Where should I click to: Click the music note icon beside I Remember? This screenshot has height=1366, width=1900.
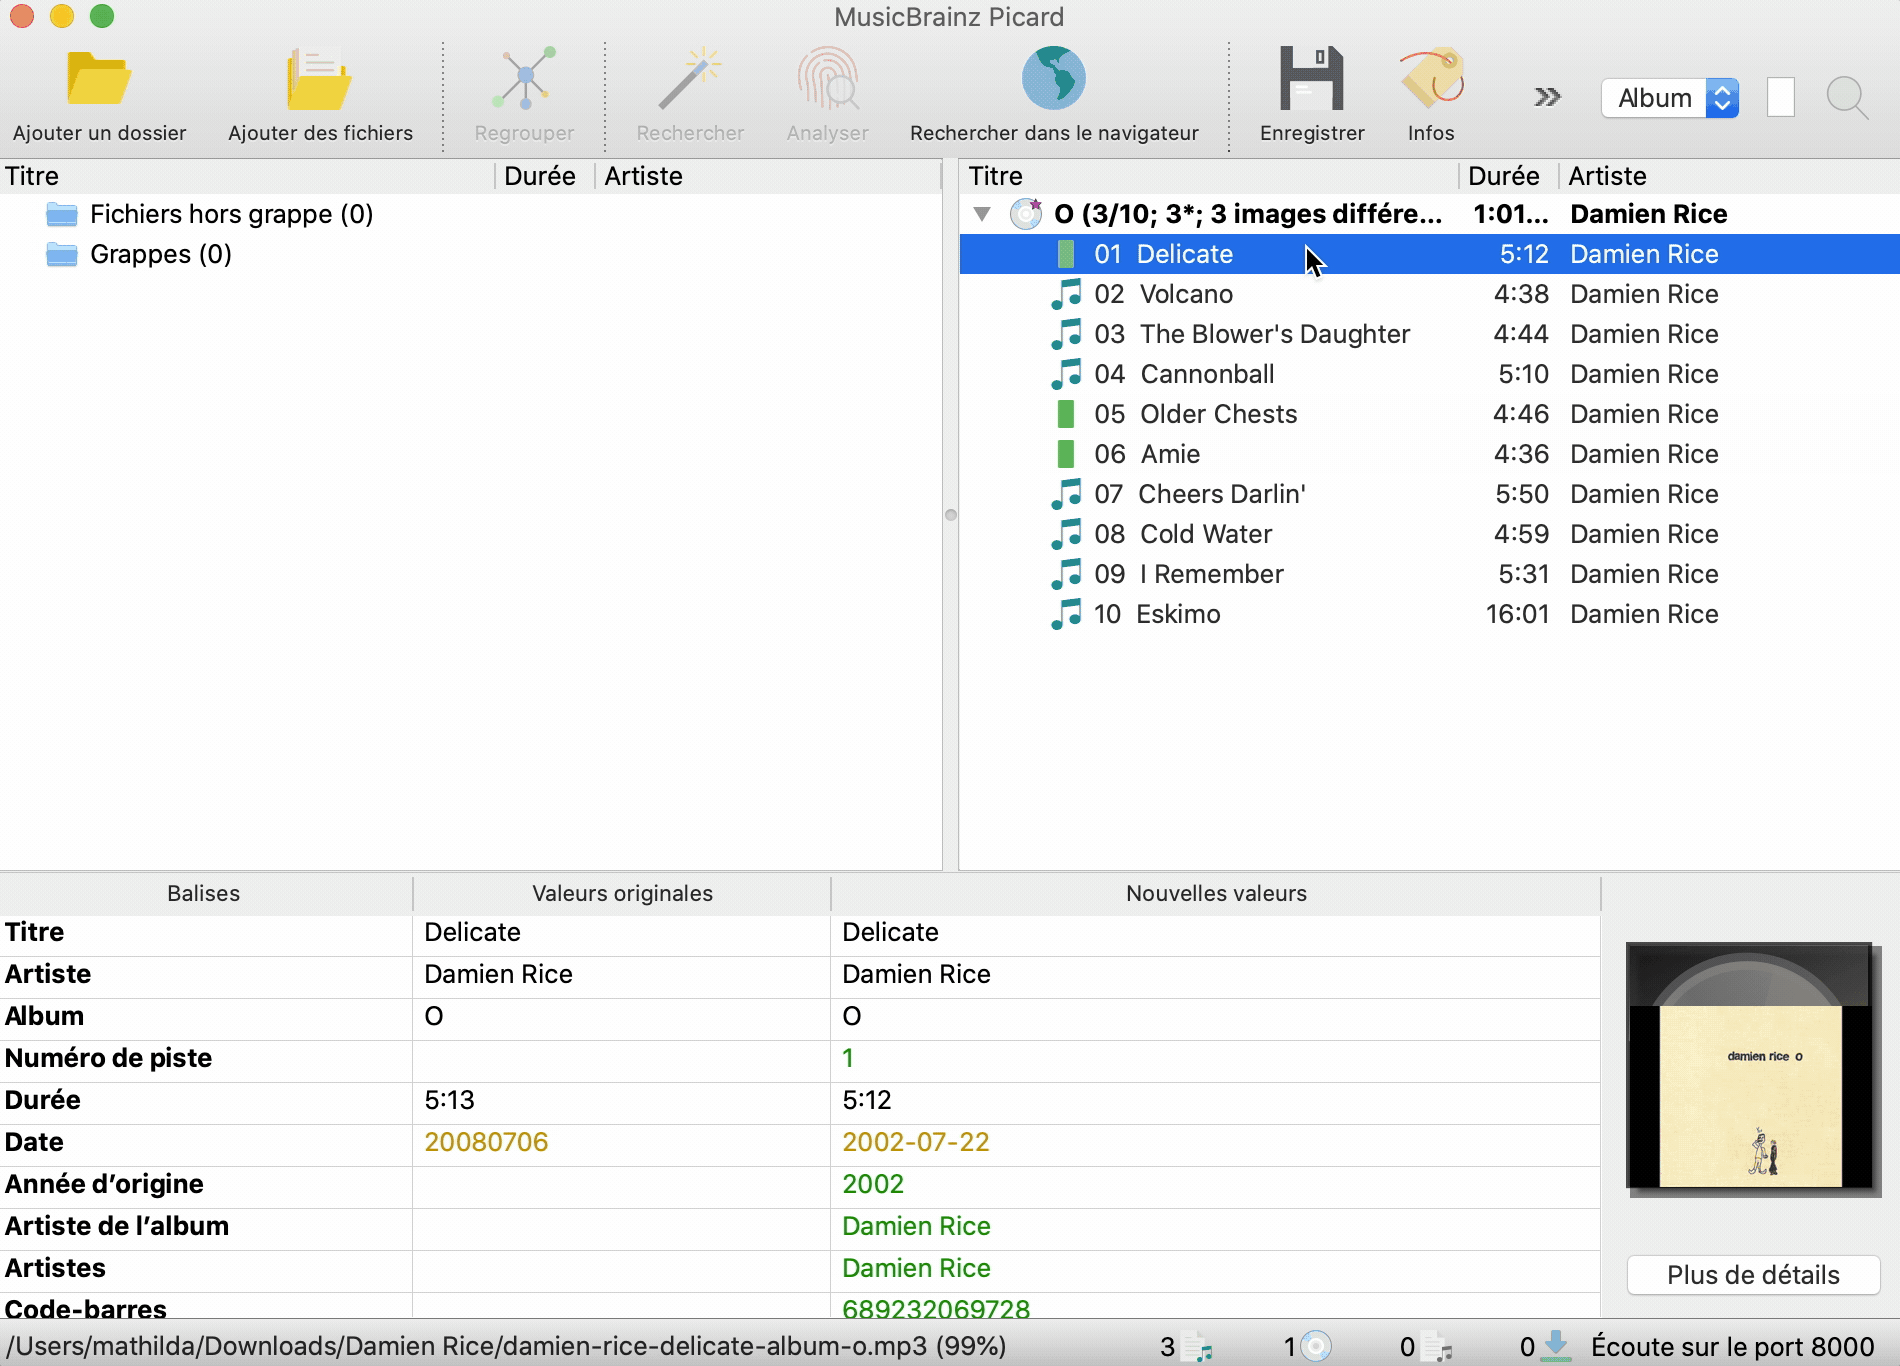click(1066, 574)
